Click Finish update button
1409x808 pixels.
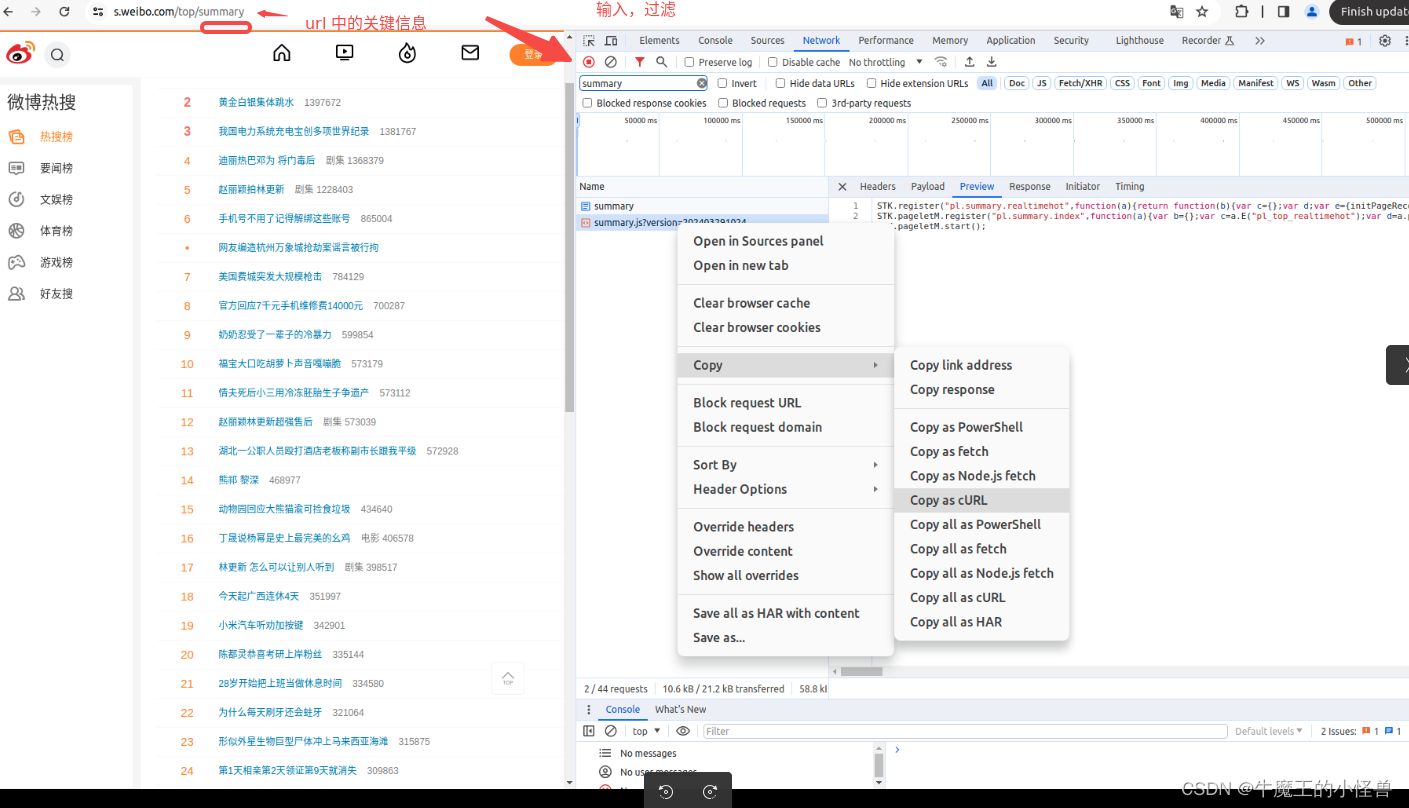(x=1371, y=12)
